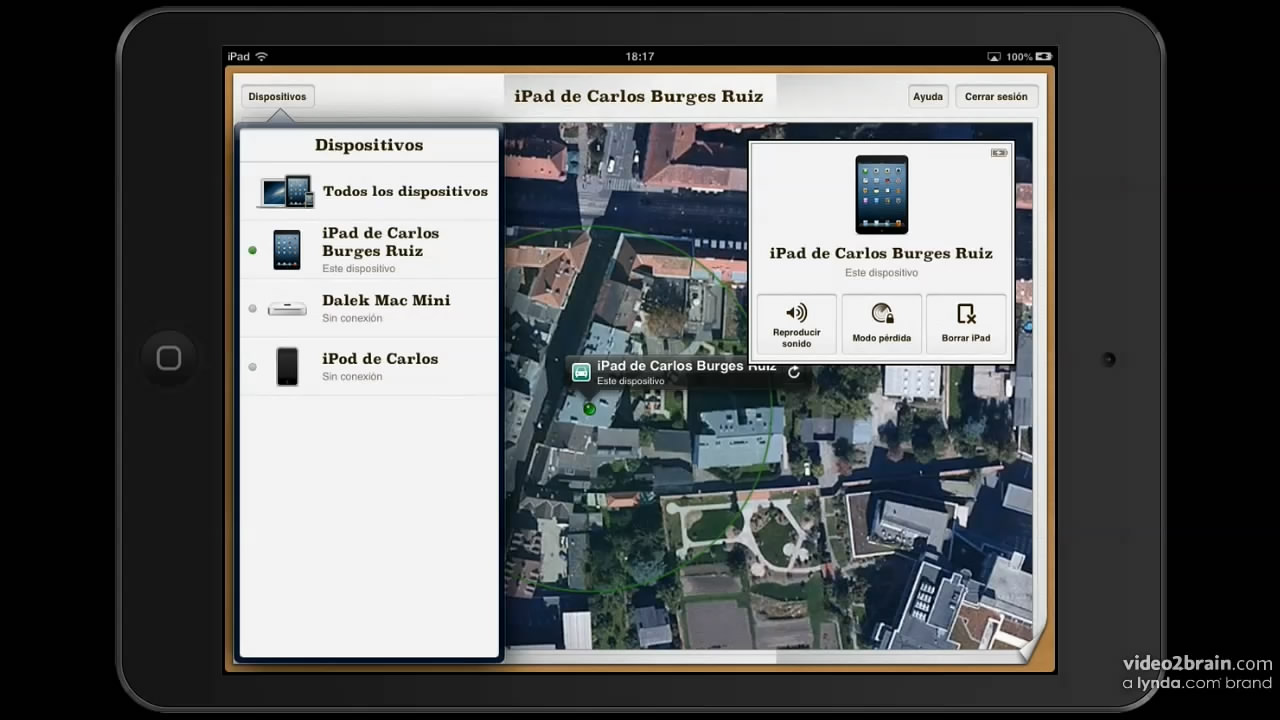The image size is (1280, 720).
Task: Click the speaker icon for Reproducir sonido
Action: click(797, 313)
